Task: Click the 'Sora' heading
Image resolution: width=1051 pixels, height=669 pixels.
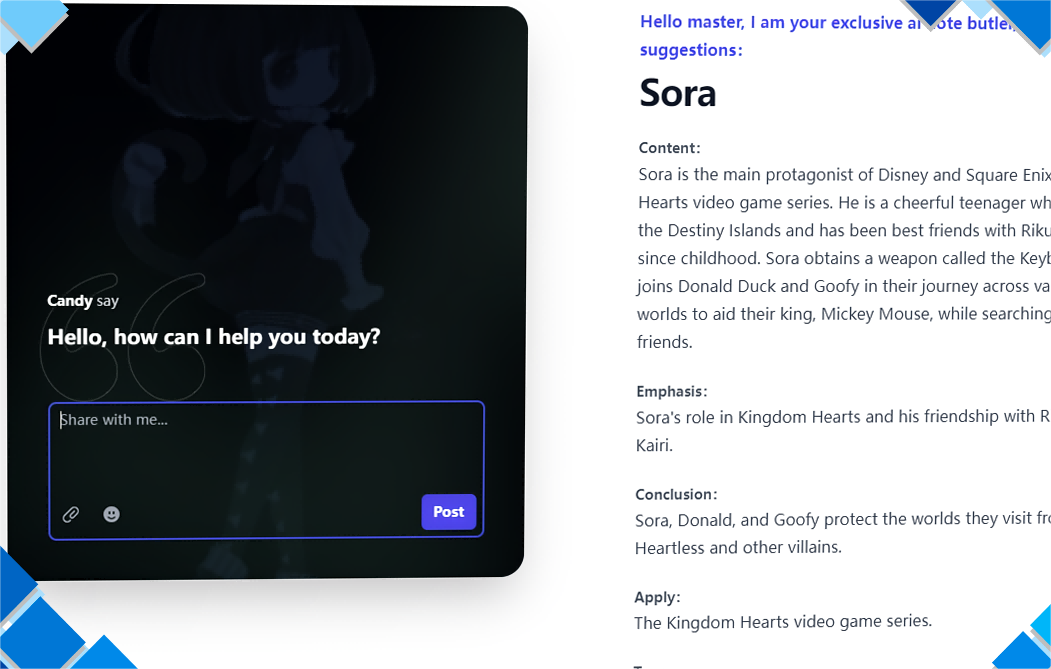Action: point(678,93)
